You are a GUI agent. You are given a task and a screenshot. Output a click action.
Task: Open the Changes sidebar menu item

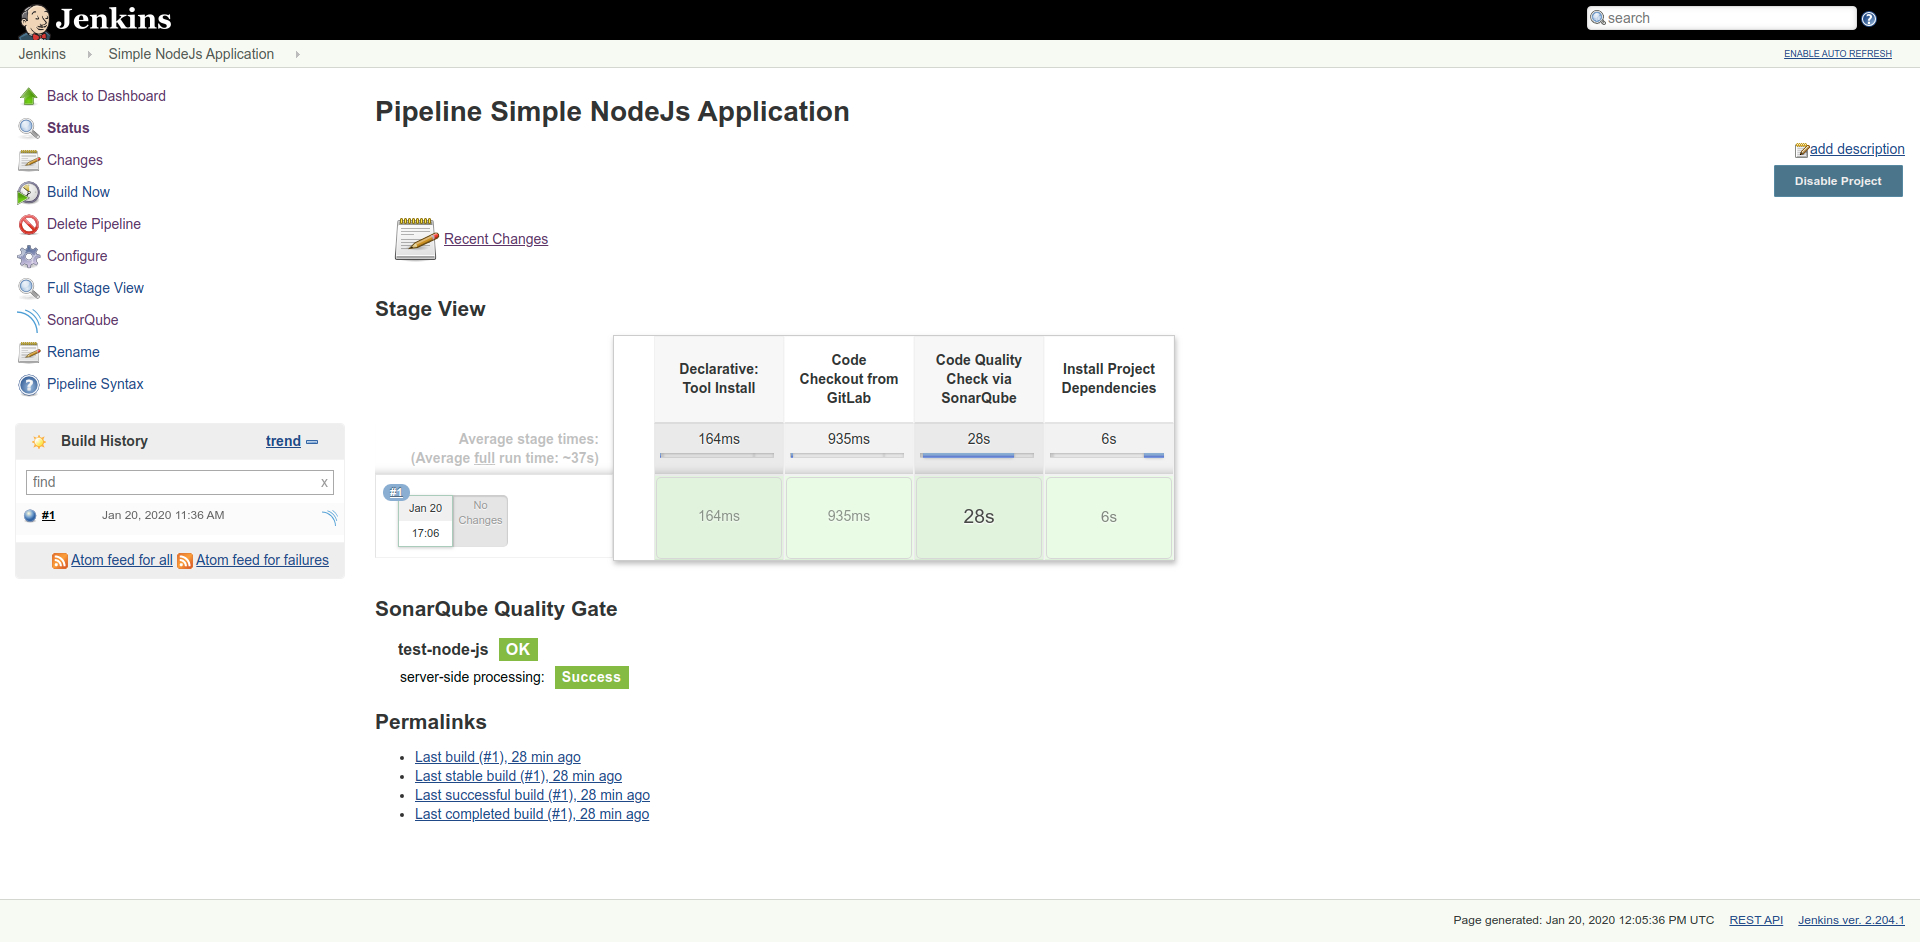[x=74, y=160]
